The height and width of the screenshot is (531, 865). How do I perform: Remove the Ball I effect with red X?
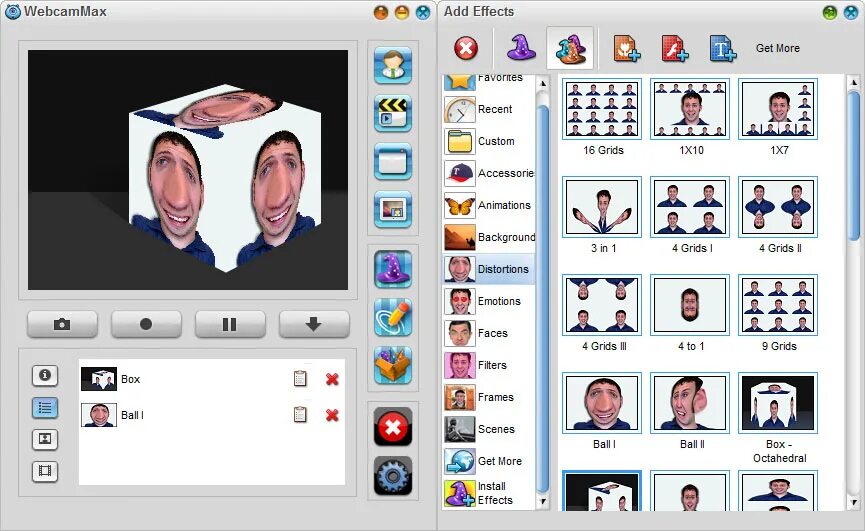(x=332, y=415)
